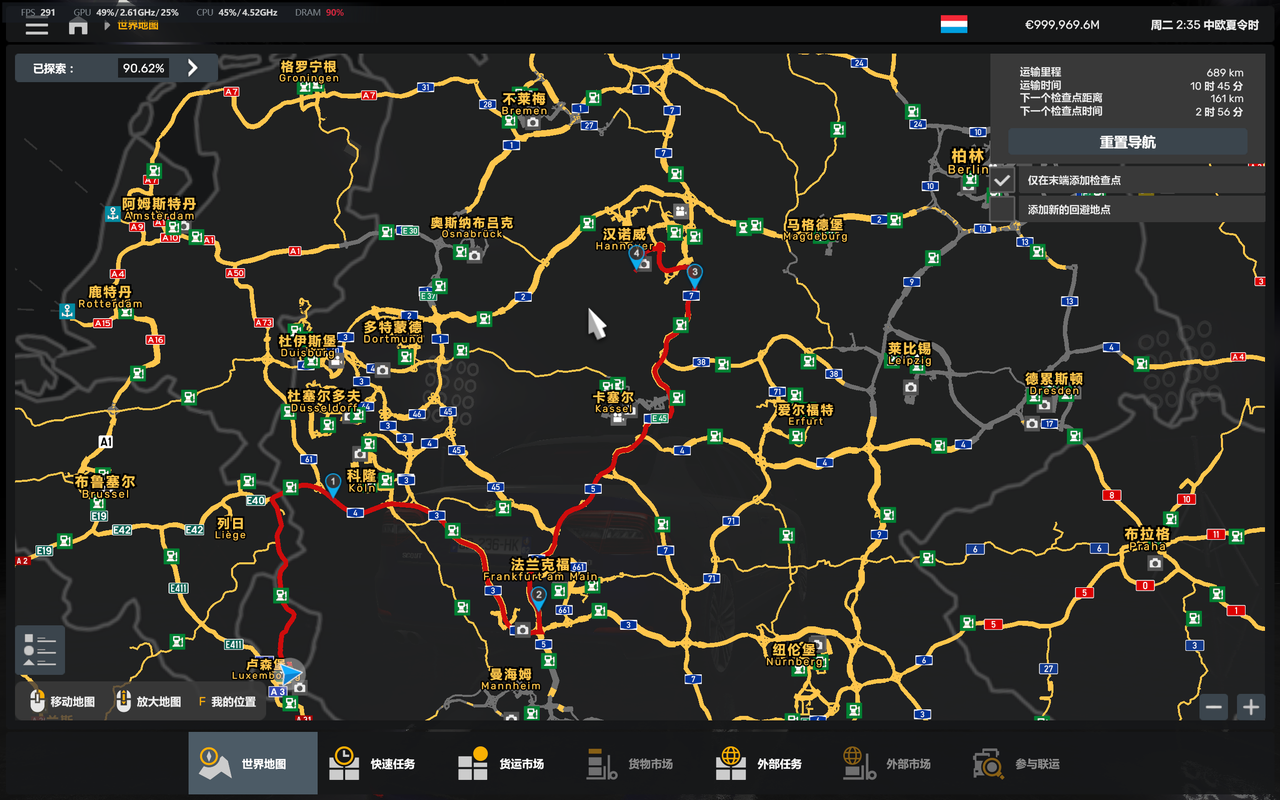Screen dimensions: 1280x800
Task: Click the 移动地图 mouse hint
Action: [63, 702]
